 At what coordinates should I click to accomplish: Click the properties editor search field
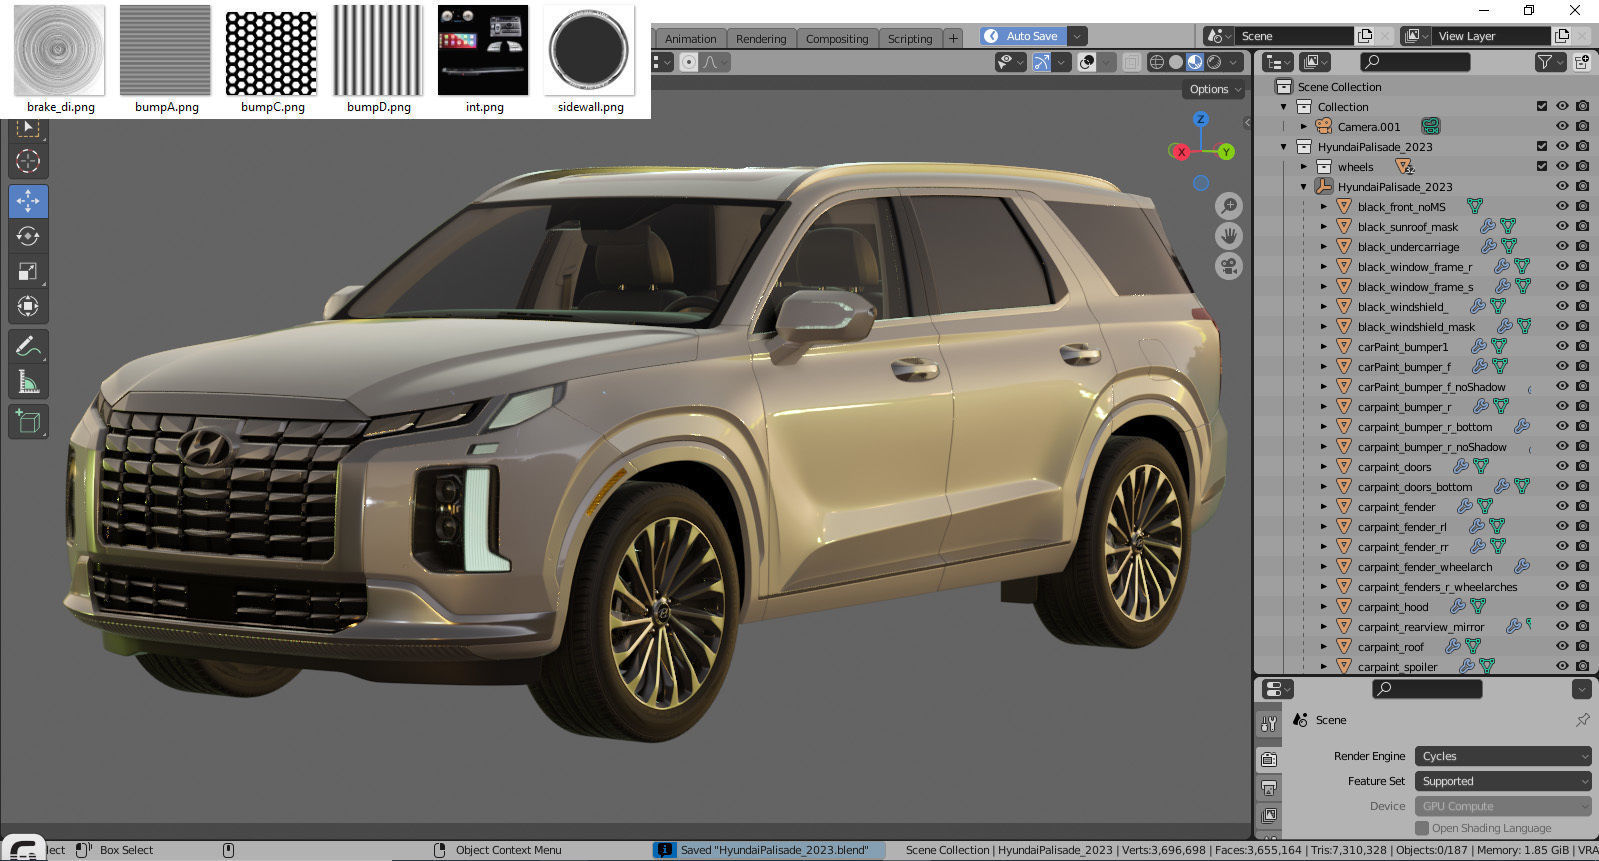(1426, 689)
